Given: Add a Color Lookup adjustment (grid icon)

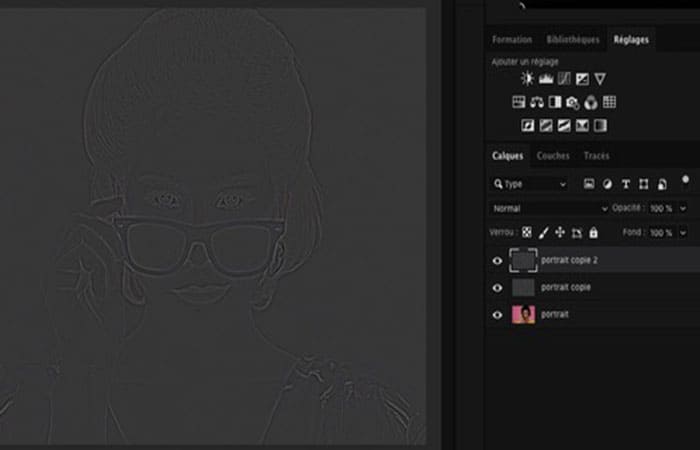Looking at the screenshot, I should pyautogui.click(x=609, y=102).
